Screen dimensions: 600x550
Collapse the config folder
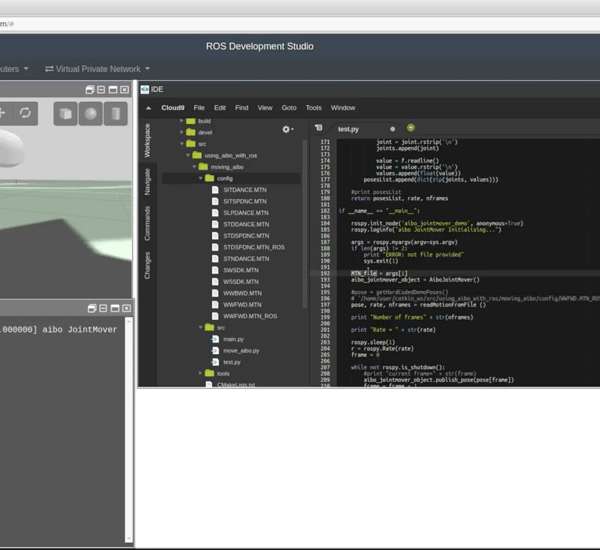pos(201,178)
